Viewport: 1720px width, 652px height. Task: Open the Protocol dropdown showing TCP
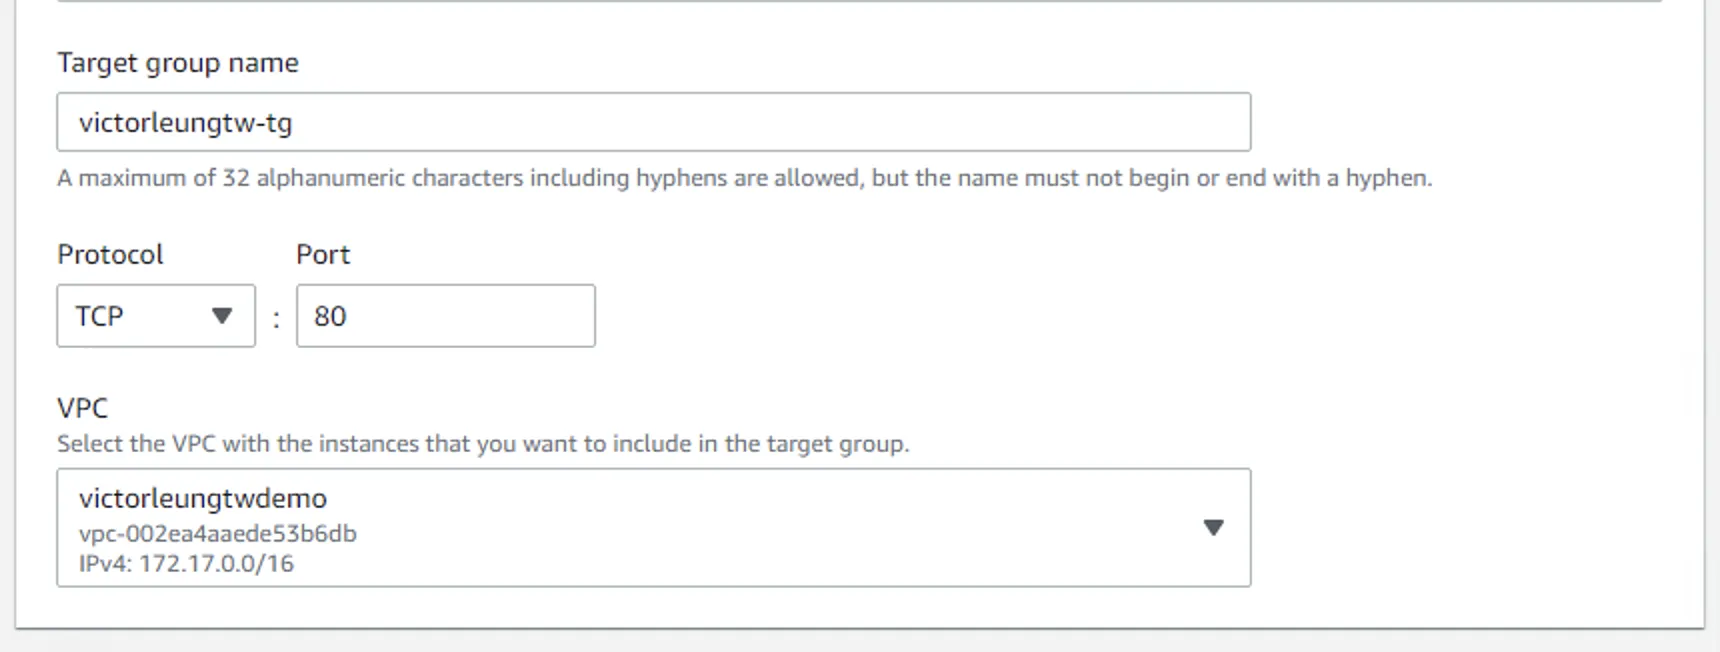[x=156, y=316]
